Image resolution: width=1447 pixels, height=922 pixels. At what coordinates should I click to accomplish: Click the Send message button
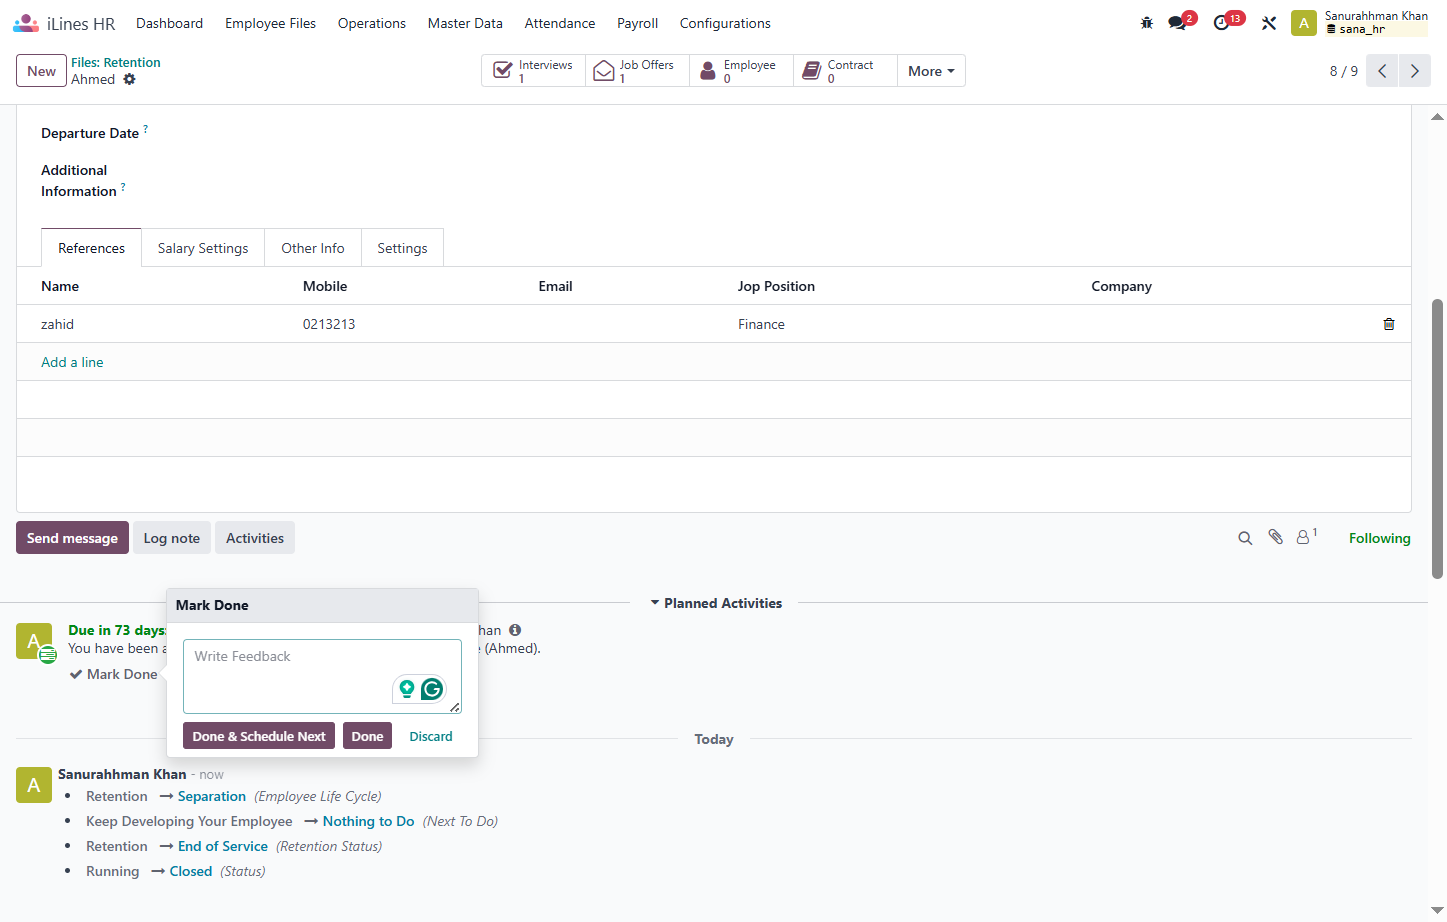[72, 538]
